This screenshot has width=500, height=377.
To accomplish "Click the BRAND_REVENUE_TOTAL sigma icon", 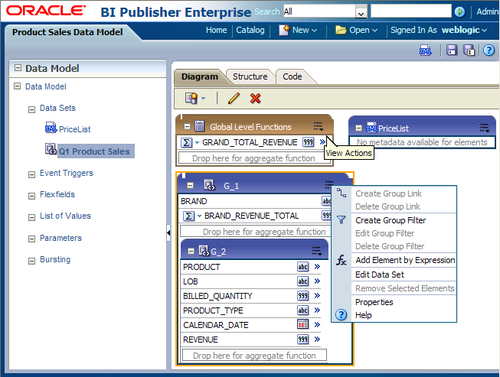I will pos(188,216).
